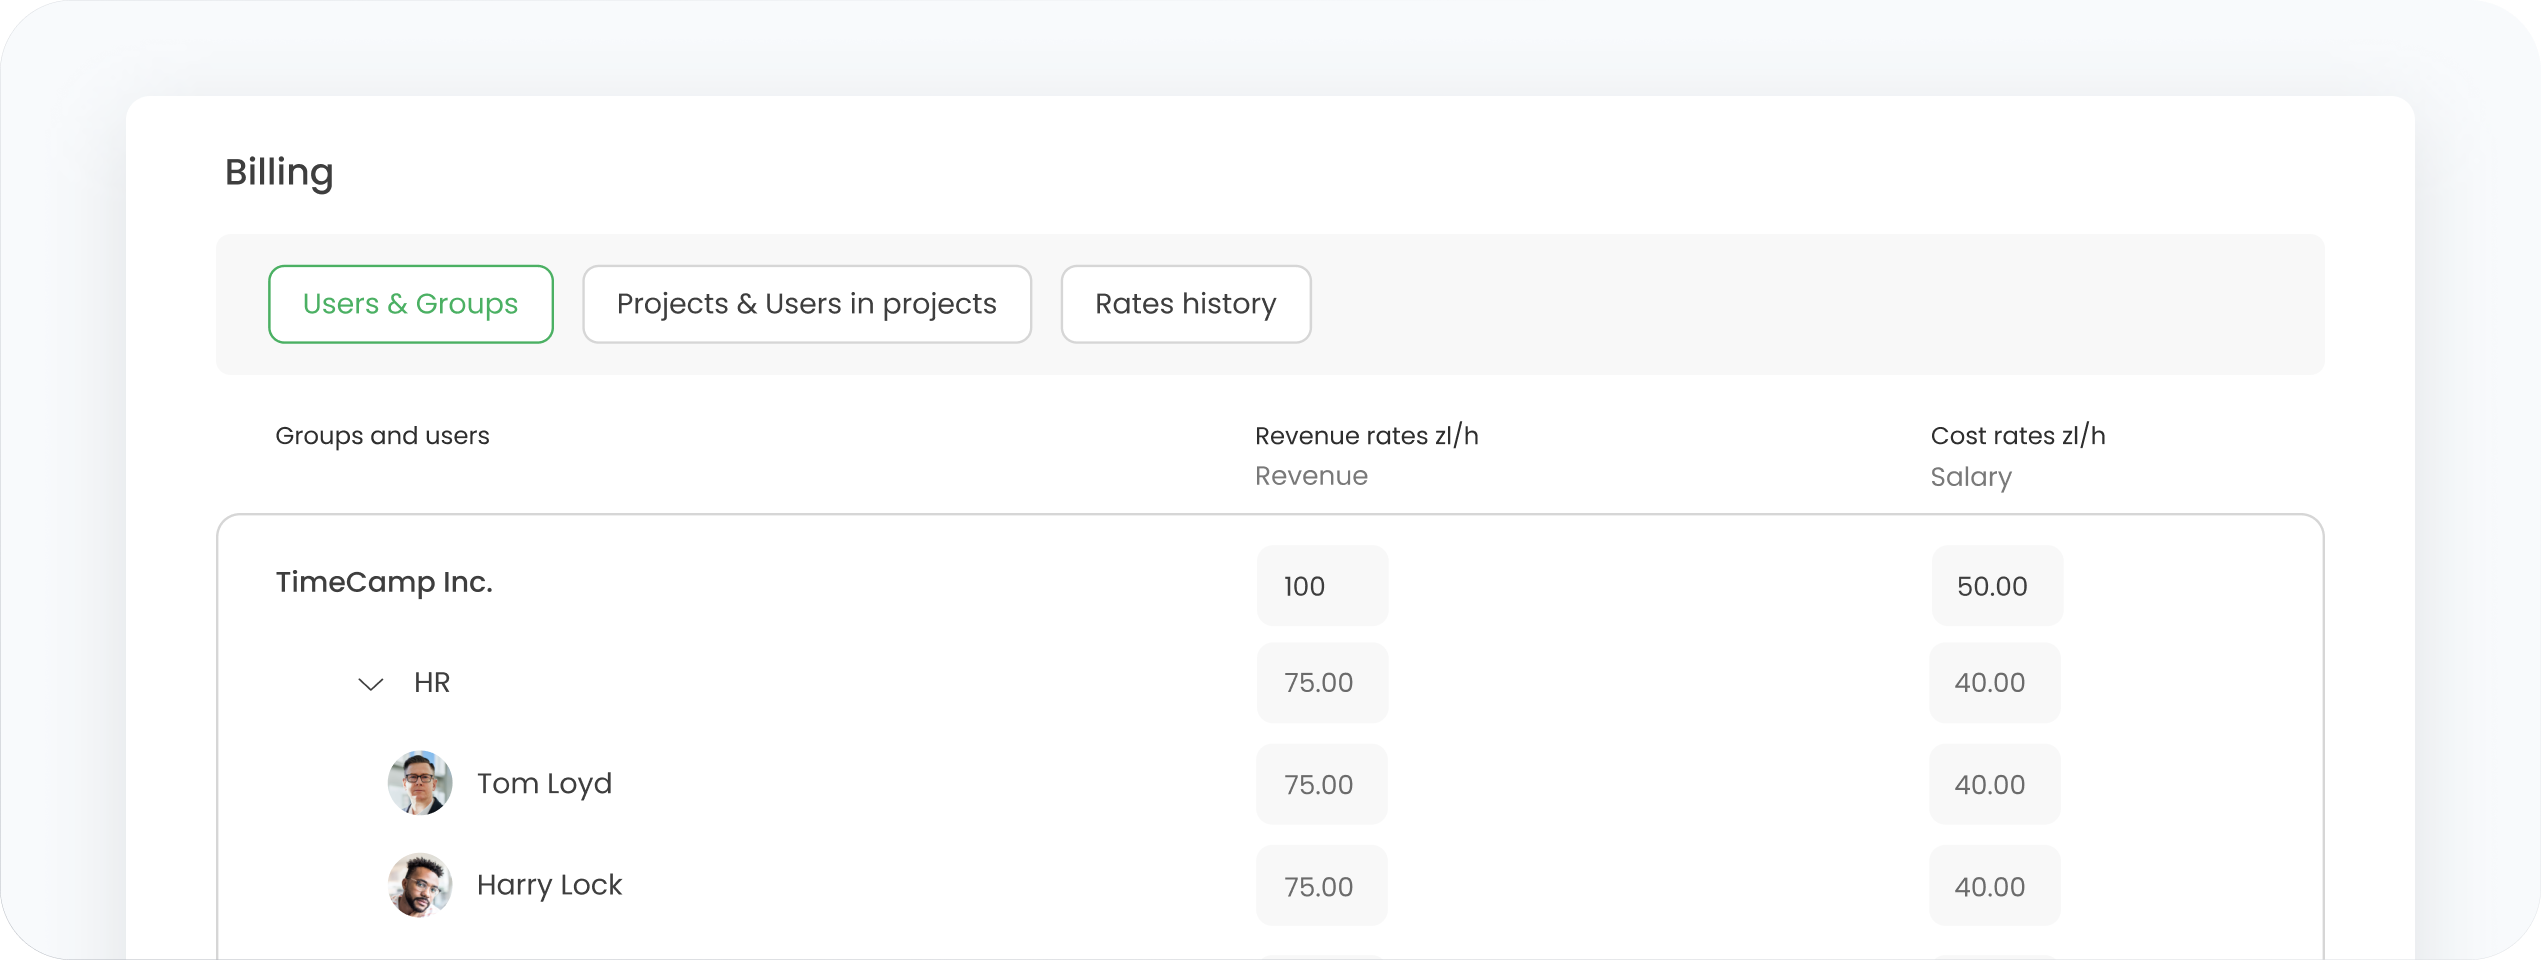The width and height of the screenshot is (2541, 960).
Task: Open the Projects & Users in projects tab
Action: (x=806, y=304)
